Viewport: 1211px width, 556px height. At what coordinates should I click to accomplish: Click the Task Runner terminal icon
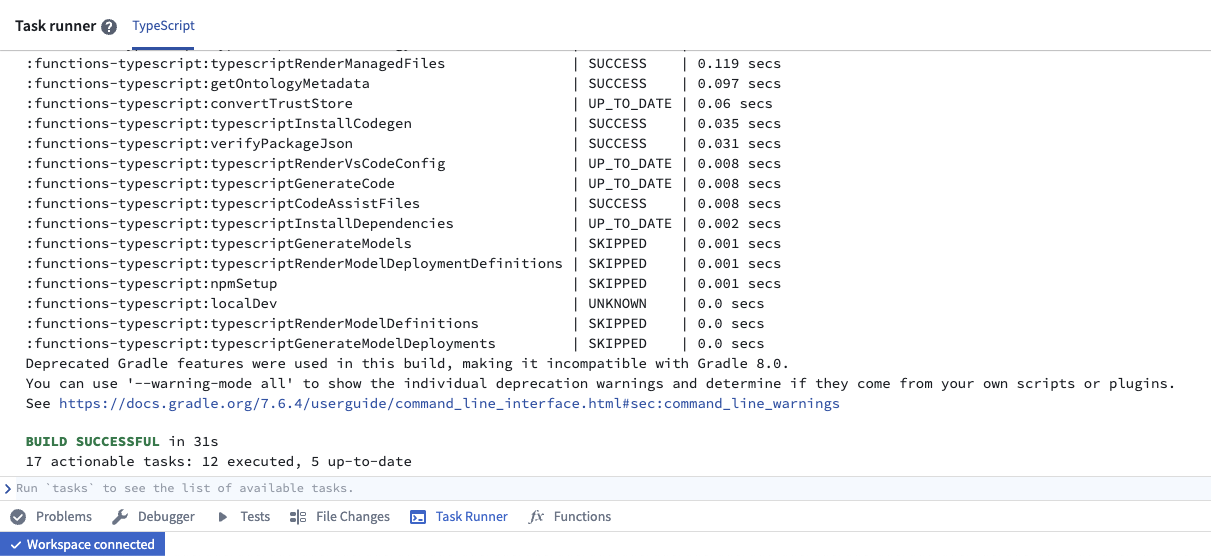(x=418, y=517)
